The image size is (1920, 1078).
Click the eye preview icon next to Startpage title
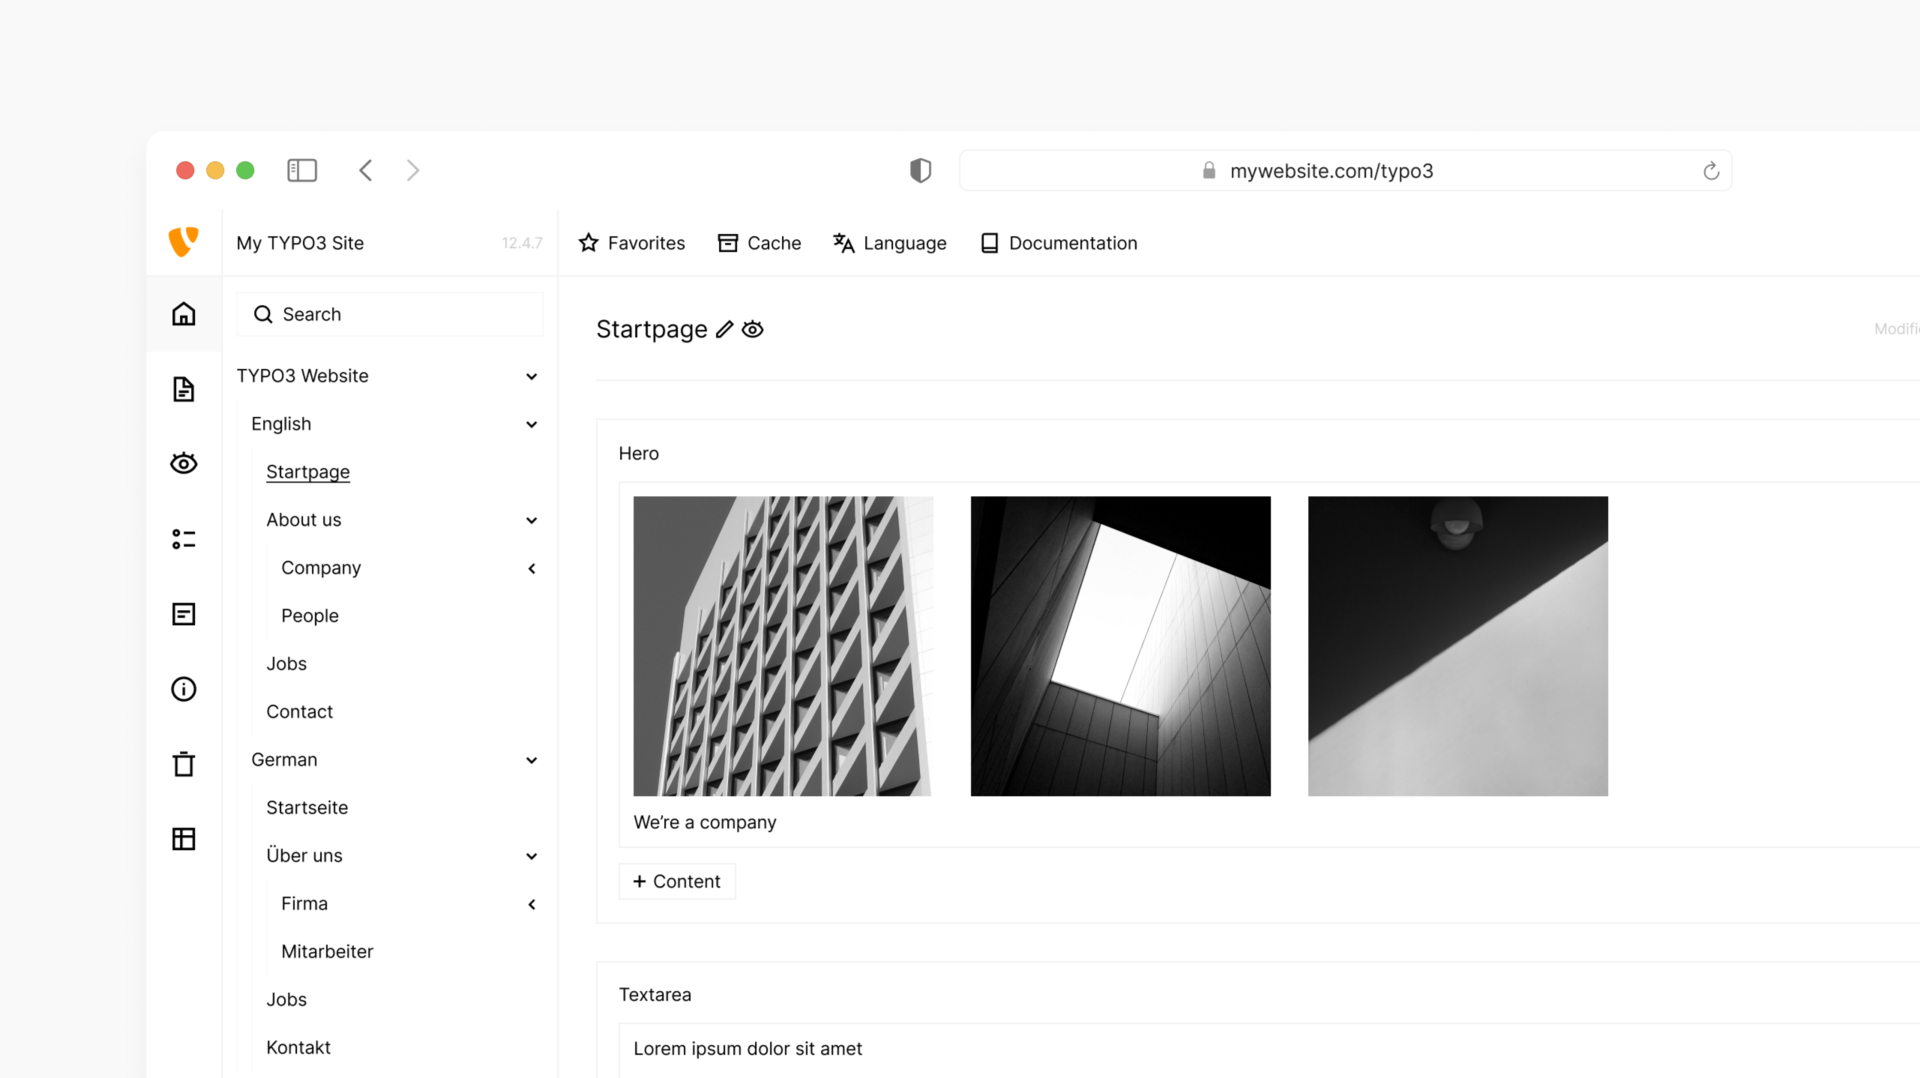(x=753, y=329)
